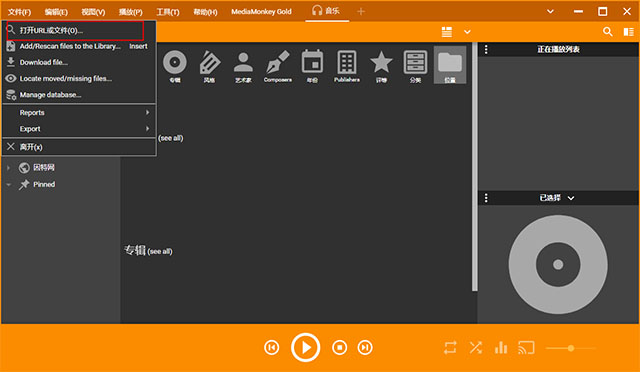Toggle the right side panel layout

coord(629,32)
